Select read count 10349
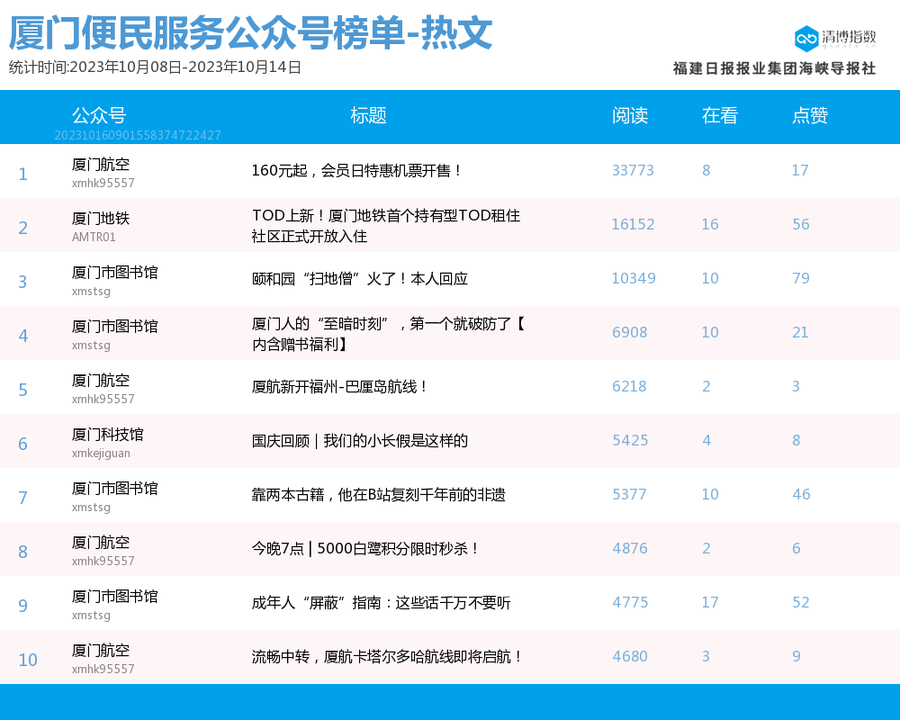 (633, 278)
